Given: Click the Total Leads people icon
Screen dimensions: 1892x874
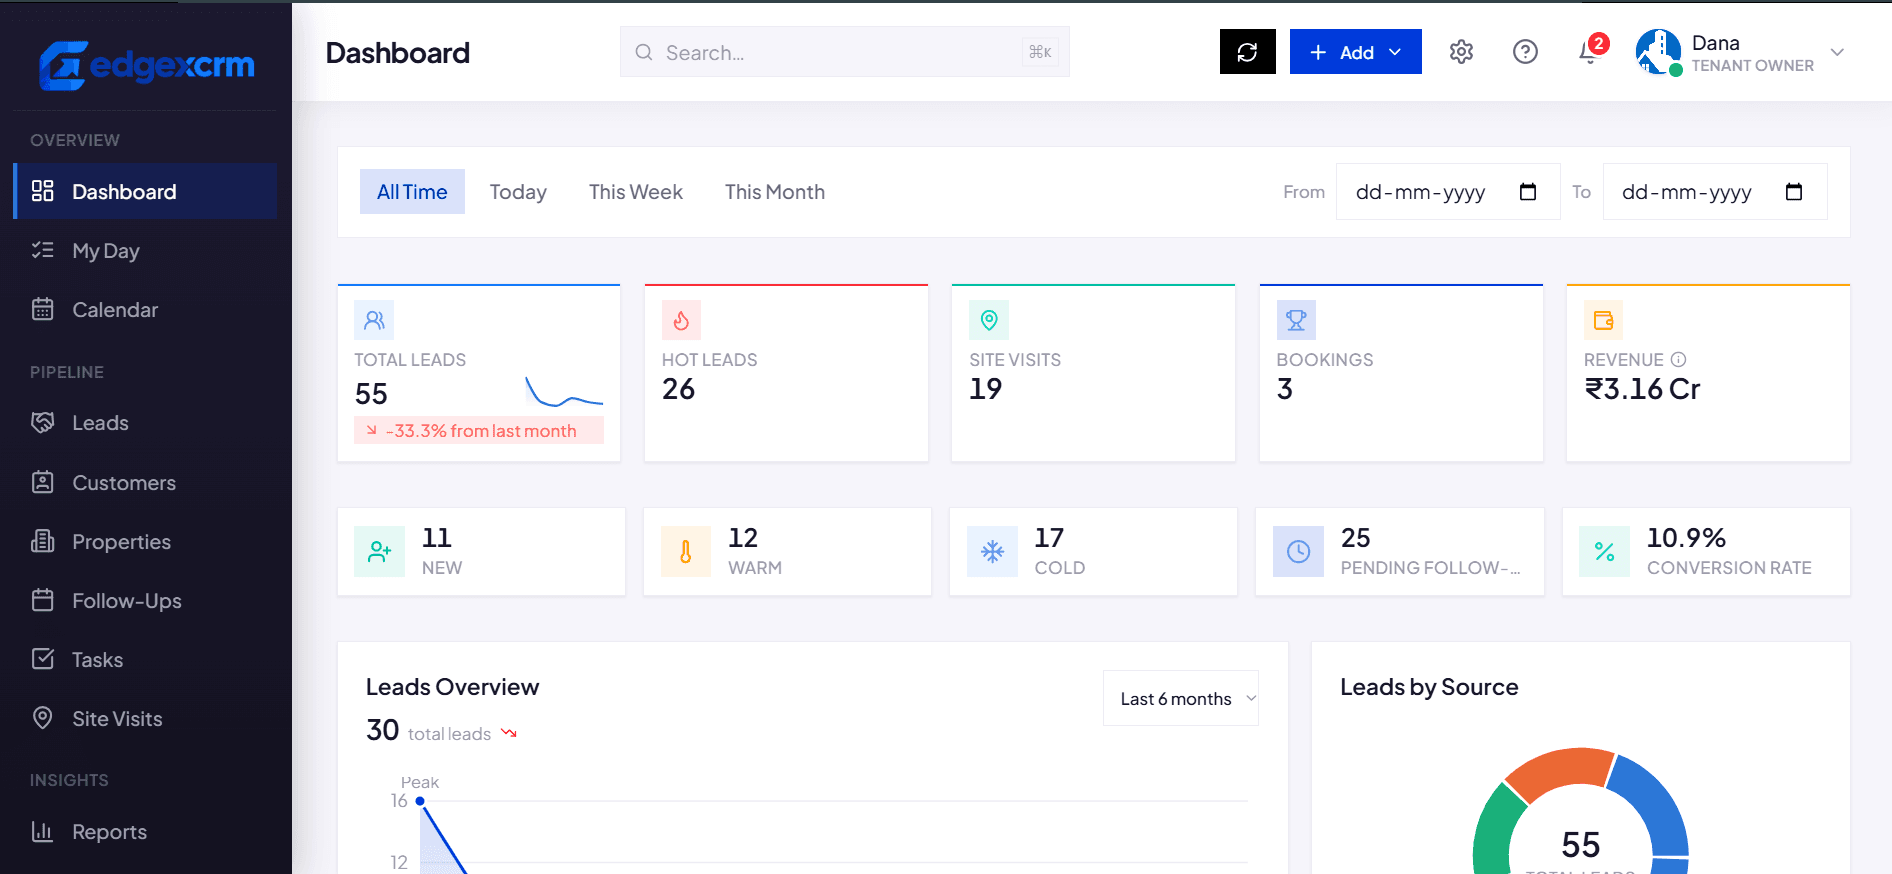Looking at the screenshot, I should point(374,320).
